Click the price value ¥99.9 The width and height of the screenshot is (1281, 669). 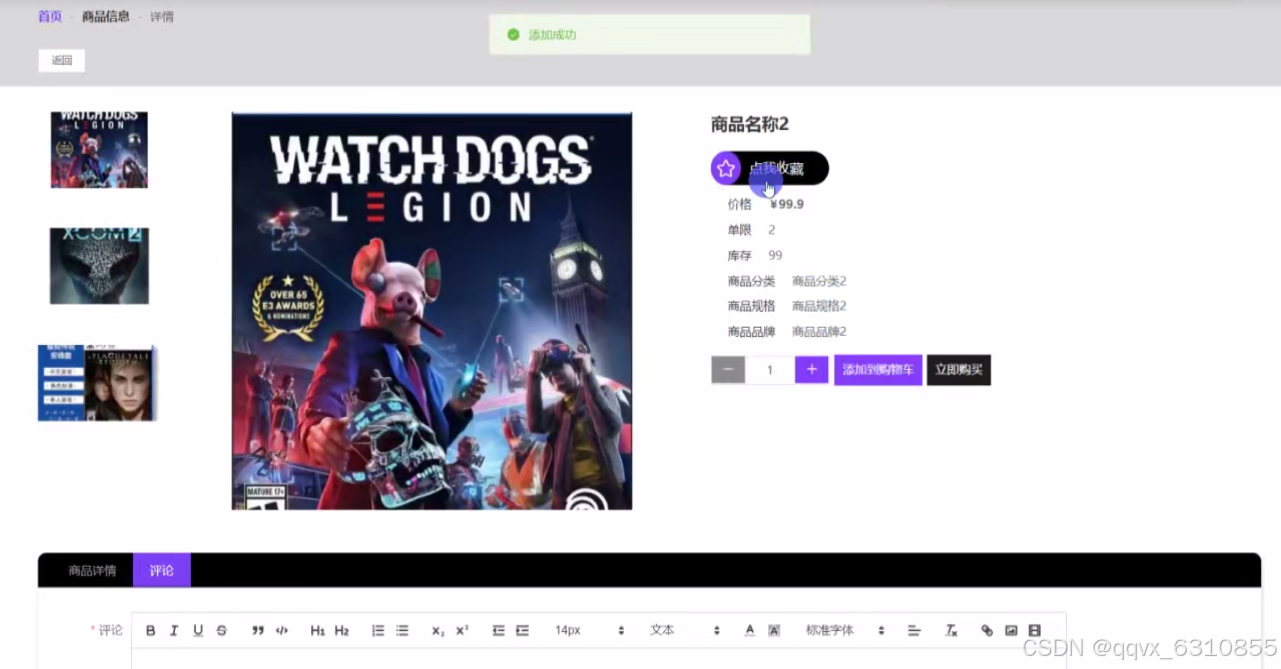(x=787, y=204)
